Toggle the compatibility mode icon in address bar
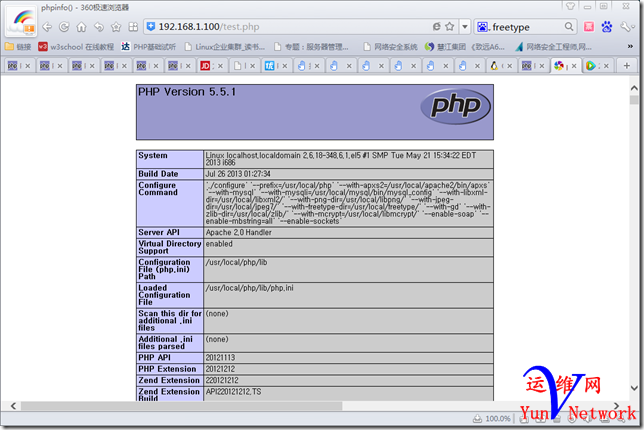 [x=436, y=27]
